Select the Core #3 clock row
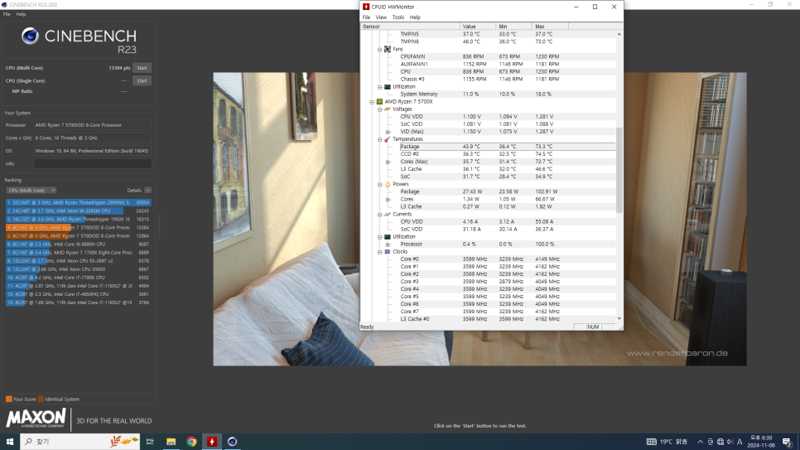This screenshot has height=450, width=800. tap(508, 282)
